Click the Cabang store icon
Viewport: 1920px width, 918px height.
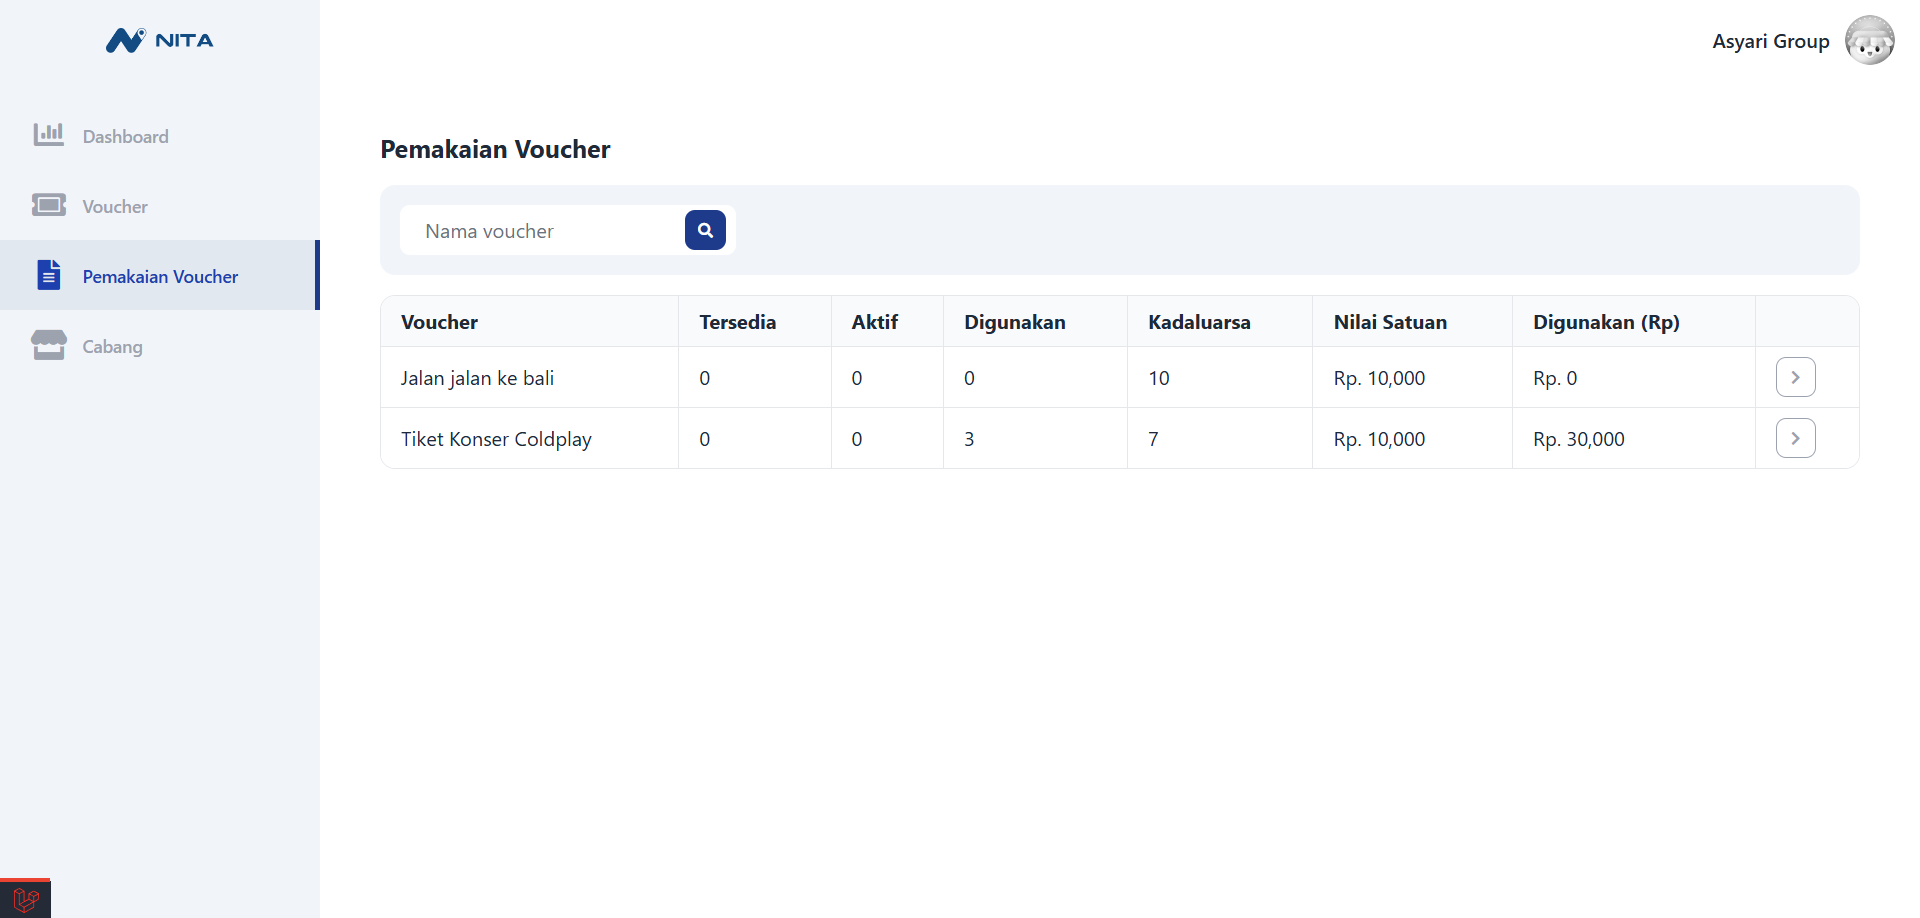(49, 345)
